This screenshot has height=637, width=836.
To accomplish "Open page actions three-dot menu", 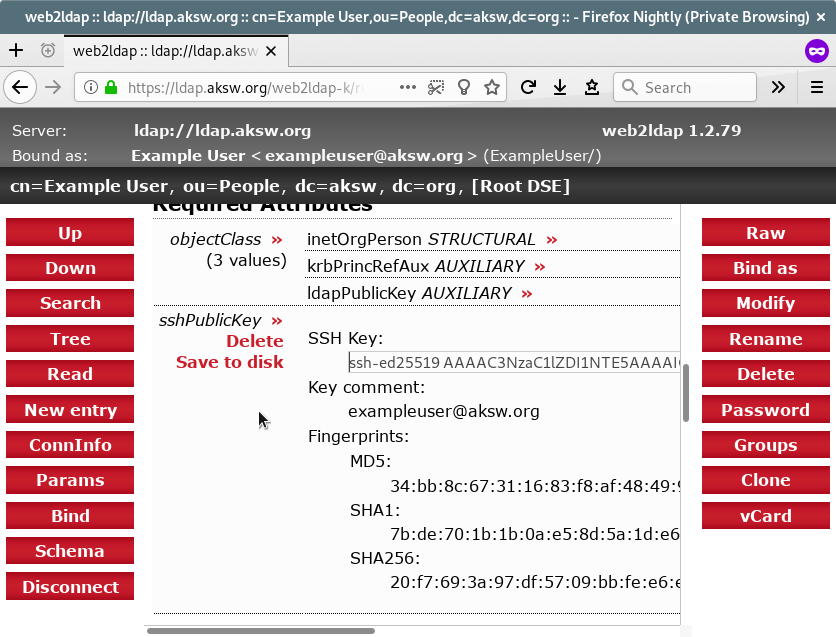I will coord(407,87).
